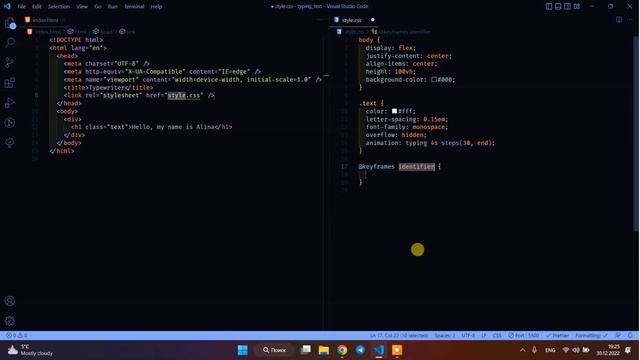This screenshot has height=360, width=640.
Task: Open the Terminal menu
Action: pyautogui.click(x=134, y=7)
